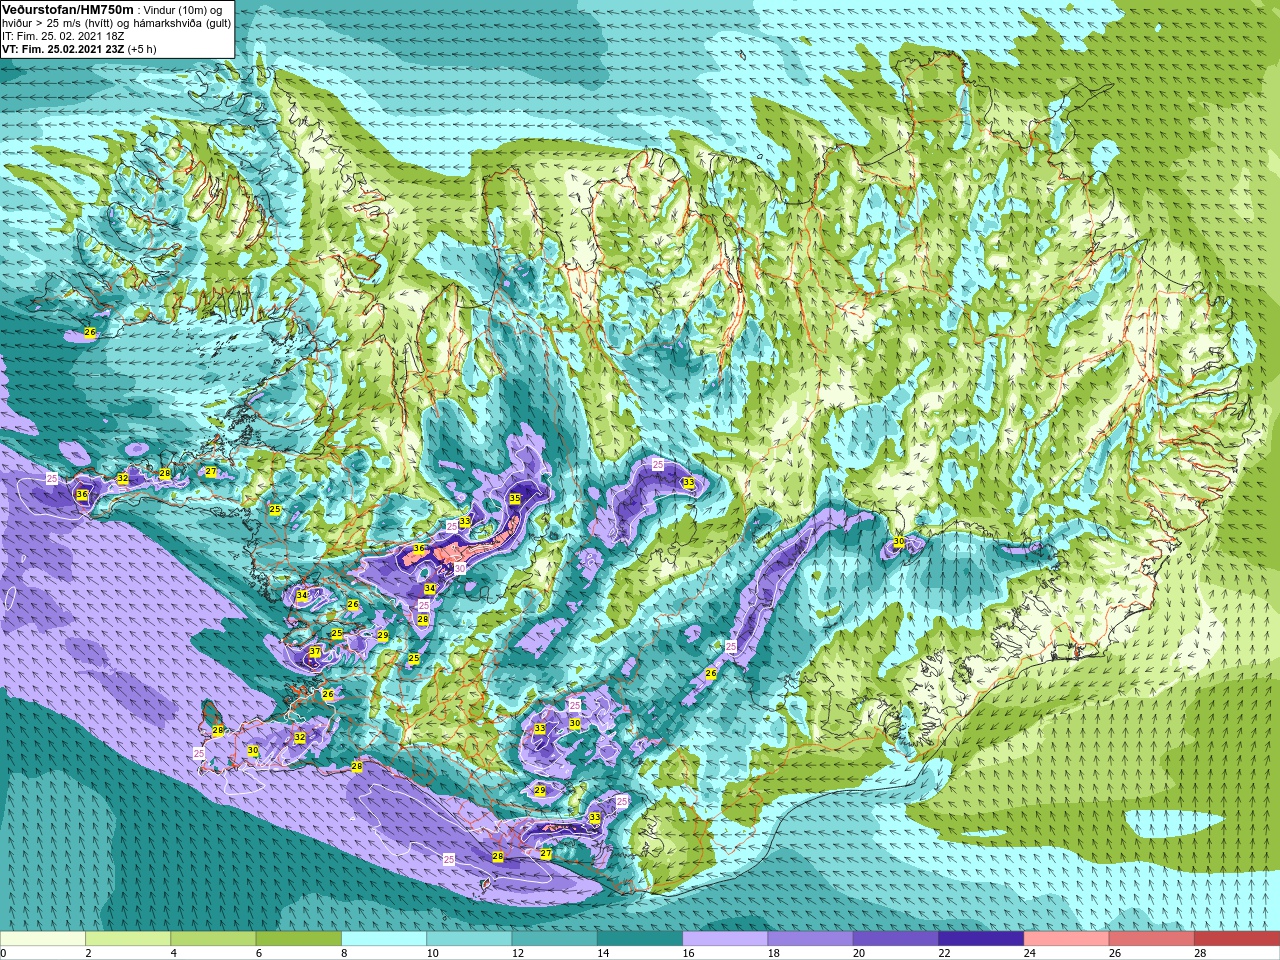This screenshot has width=1280, height=960.
Task: Select the 24 tick label on the color scale
Action: point(1030,953)
